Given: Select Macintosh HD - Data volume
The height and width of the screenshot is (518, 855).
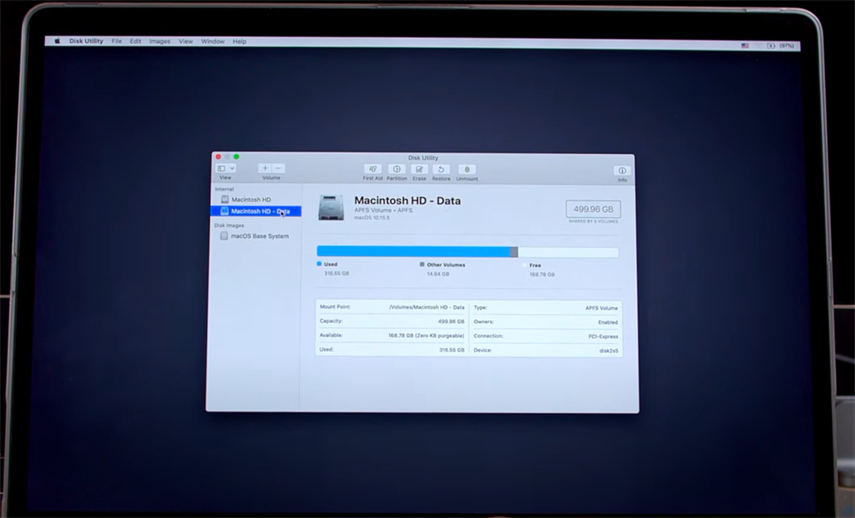Looking at the screenshot, I should (x=256, y=211).
